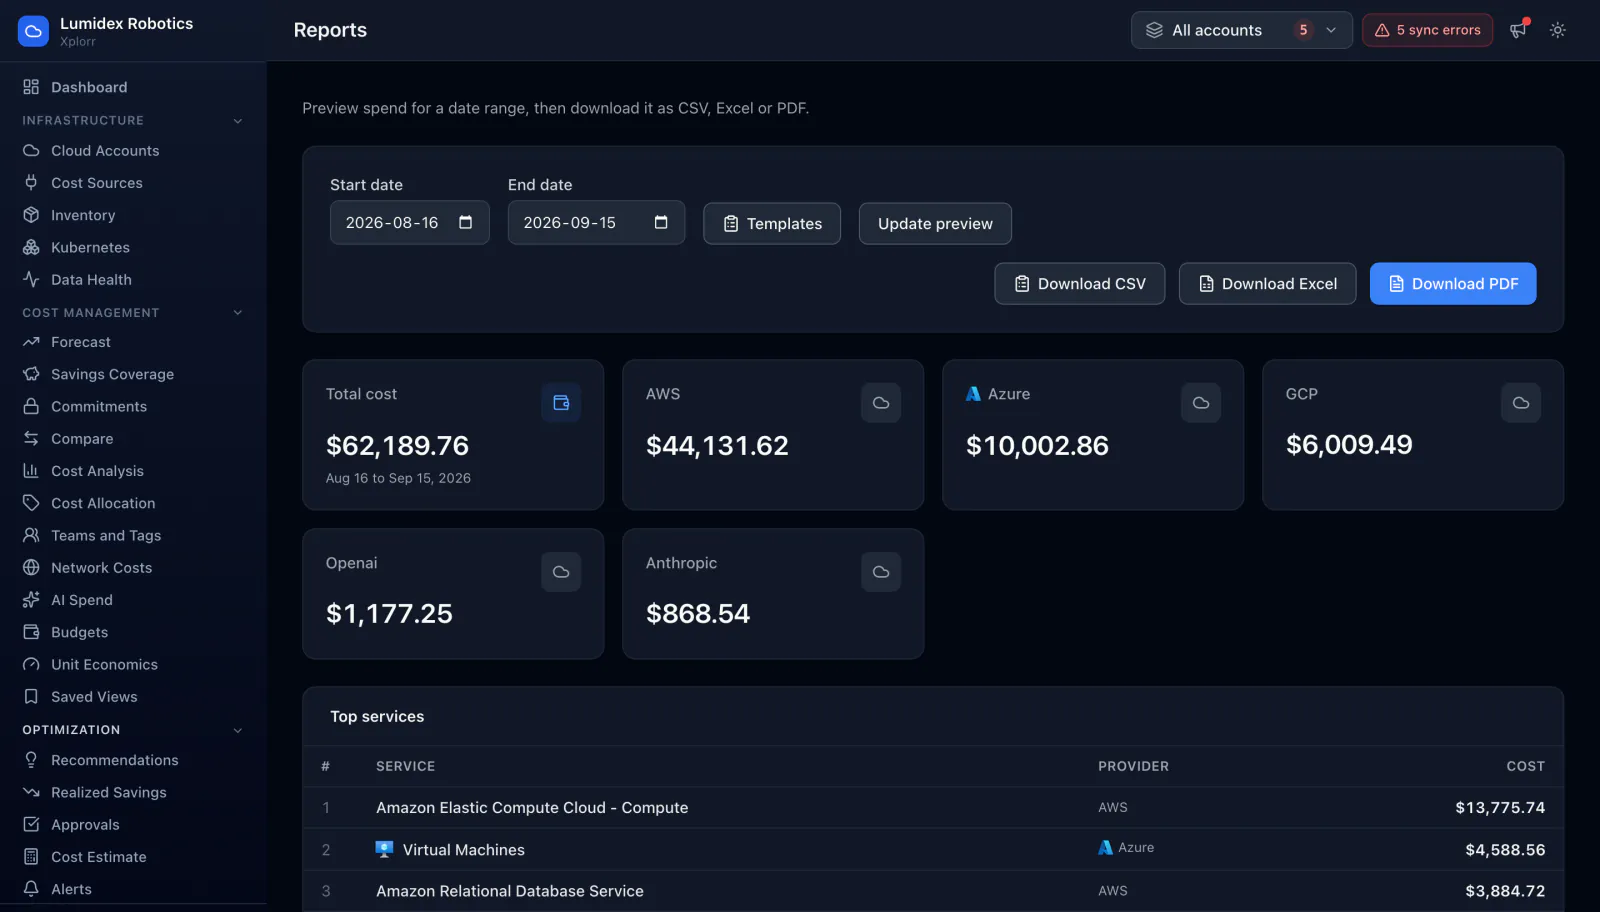This screenshot has width=1600, height=912.
Task: Download report as CSV
Action: (x=1079, y=284)
